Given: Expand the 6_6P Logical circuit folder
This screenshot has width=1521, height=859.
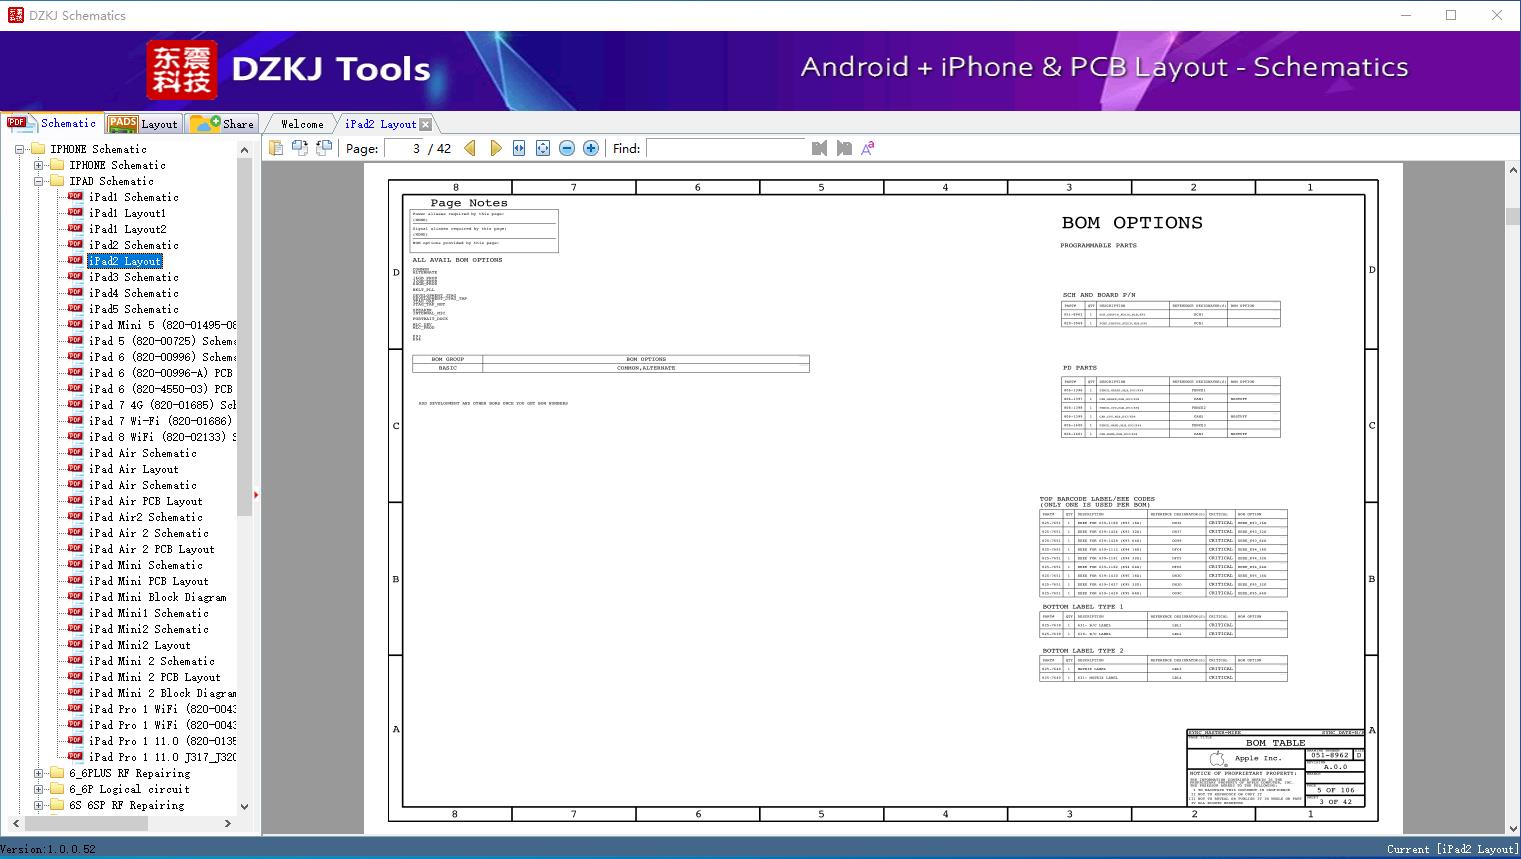Looking at the screenshot, I should pos(39,789).
